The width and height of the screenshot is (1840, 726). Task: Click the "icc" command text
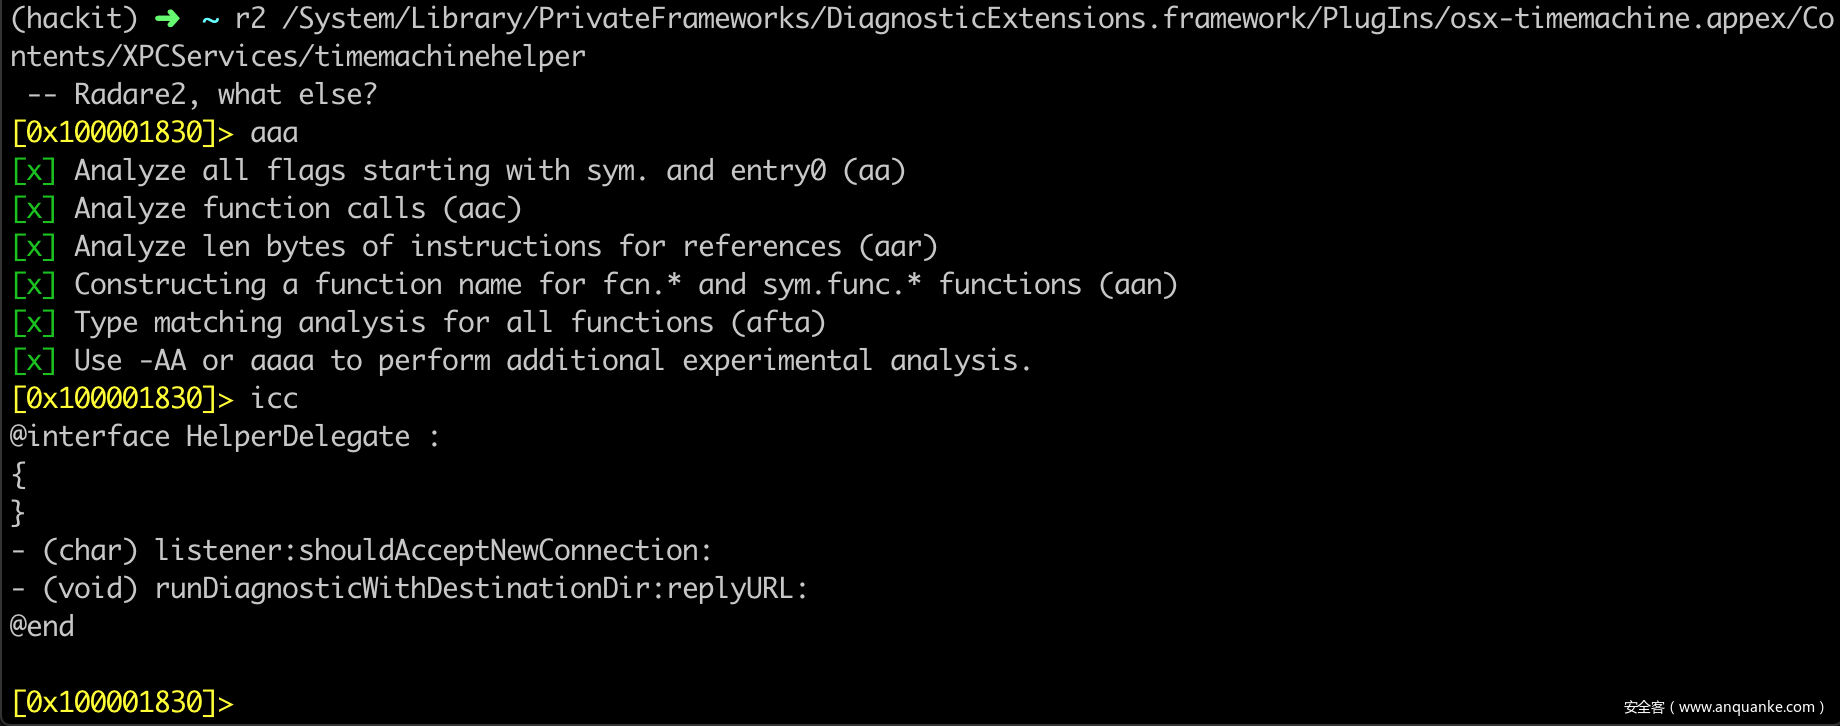click(274, 399)
